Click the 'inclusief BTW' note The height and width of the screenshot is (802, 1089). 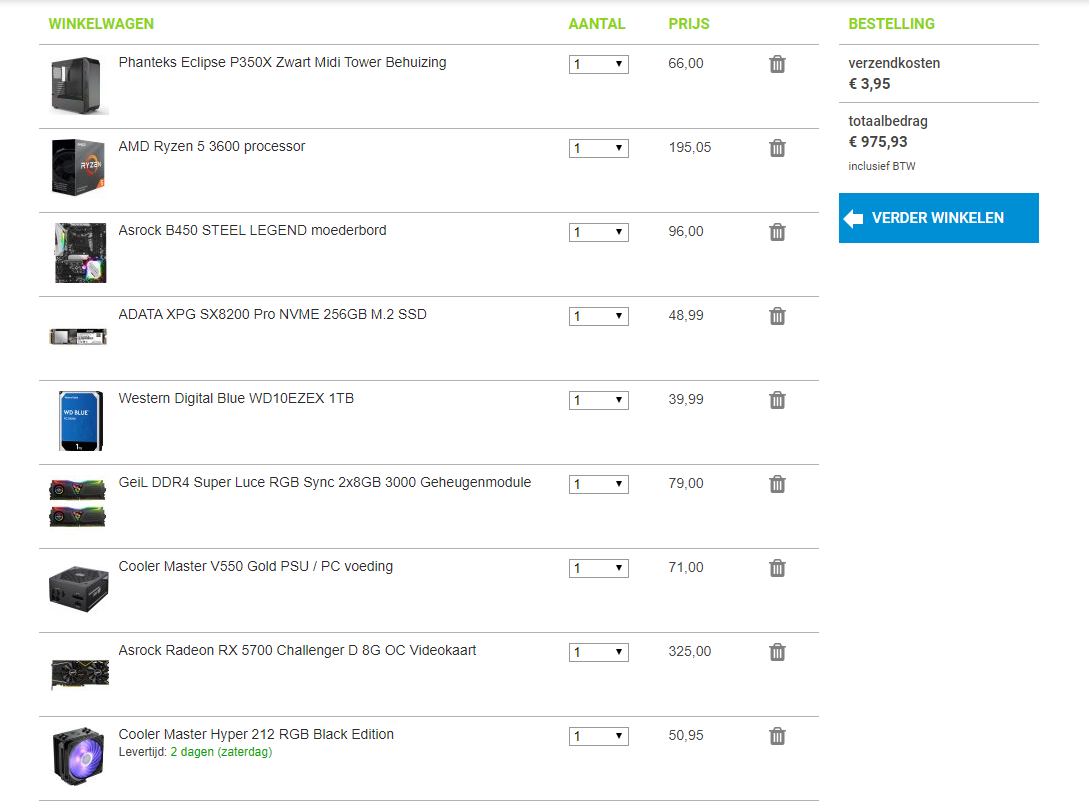[x=881, y=166]
